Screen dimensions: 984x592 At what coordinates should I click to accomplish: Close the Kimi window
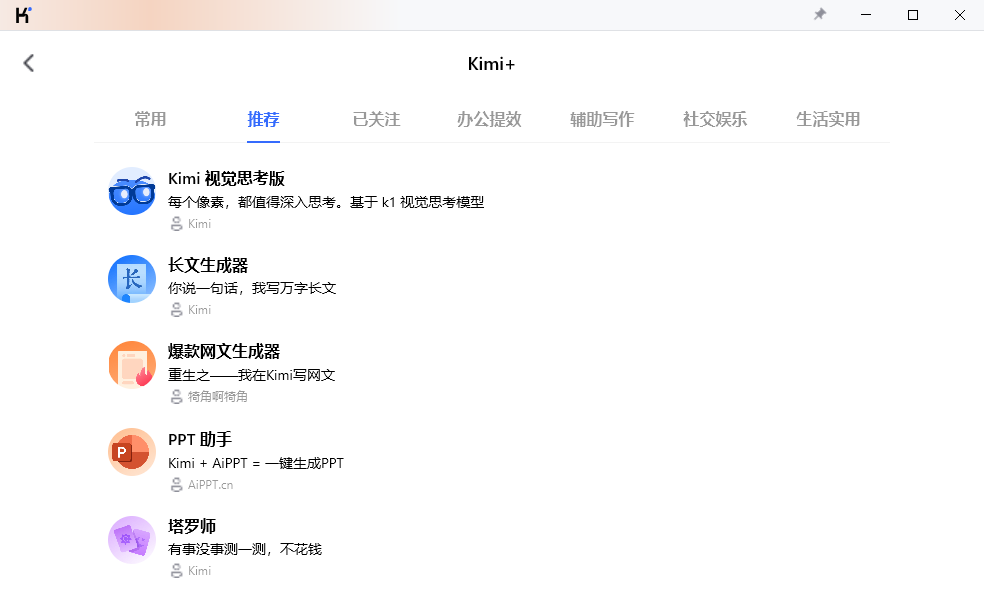pyautogui.click(x=960, y=14)
